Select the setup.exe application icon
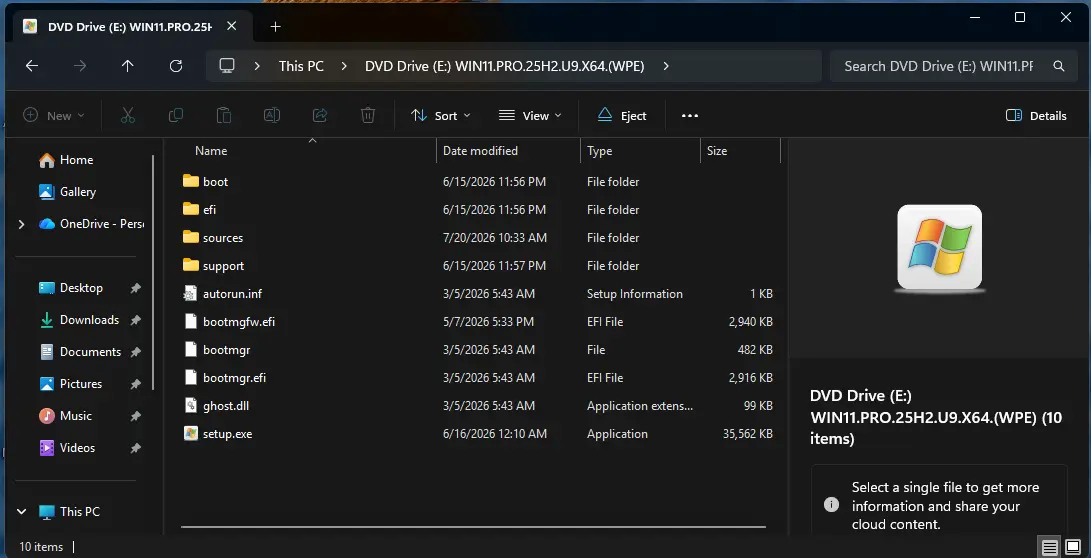The width and height of the screenshot is (1091, 558). point(191,433)
